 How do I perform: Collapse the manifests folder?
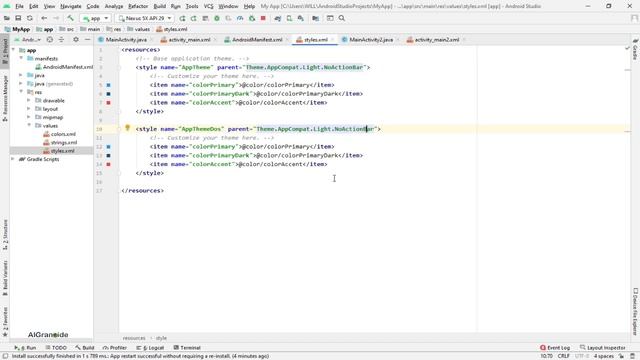[21, 58]
